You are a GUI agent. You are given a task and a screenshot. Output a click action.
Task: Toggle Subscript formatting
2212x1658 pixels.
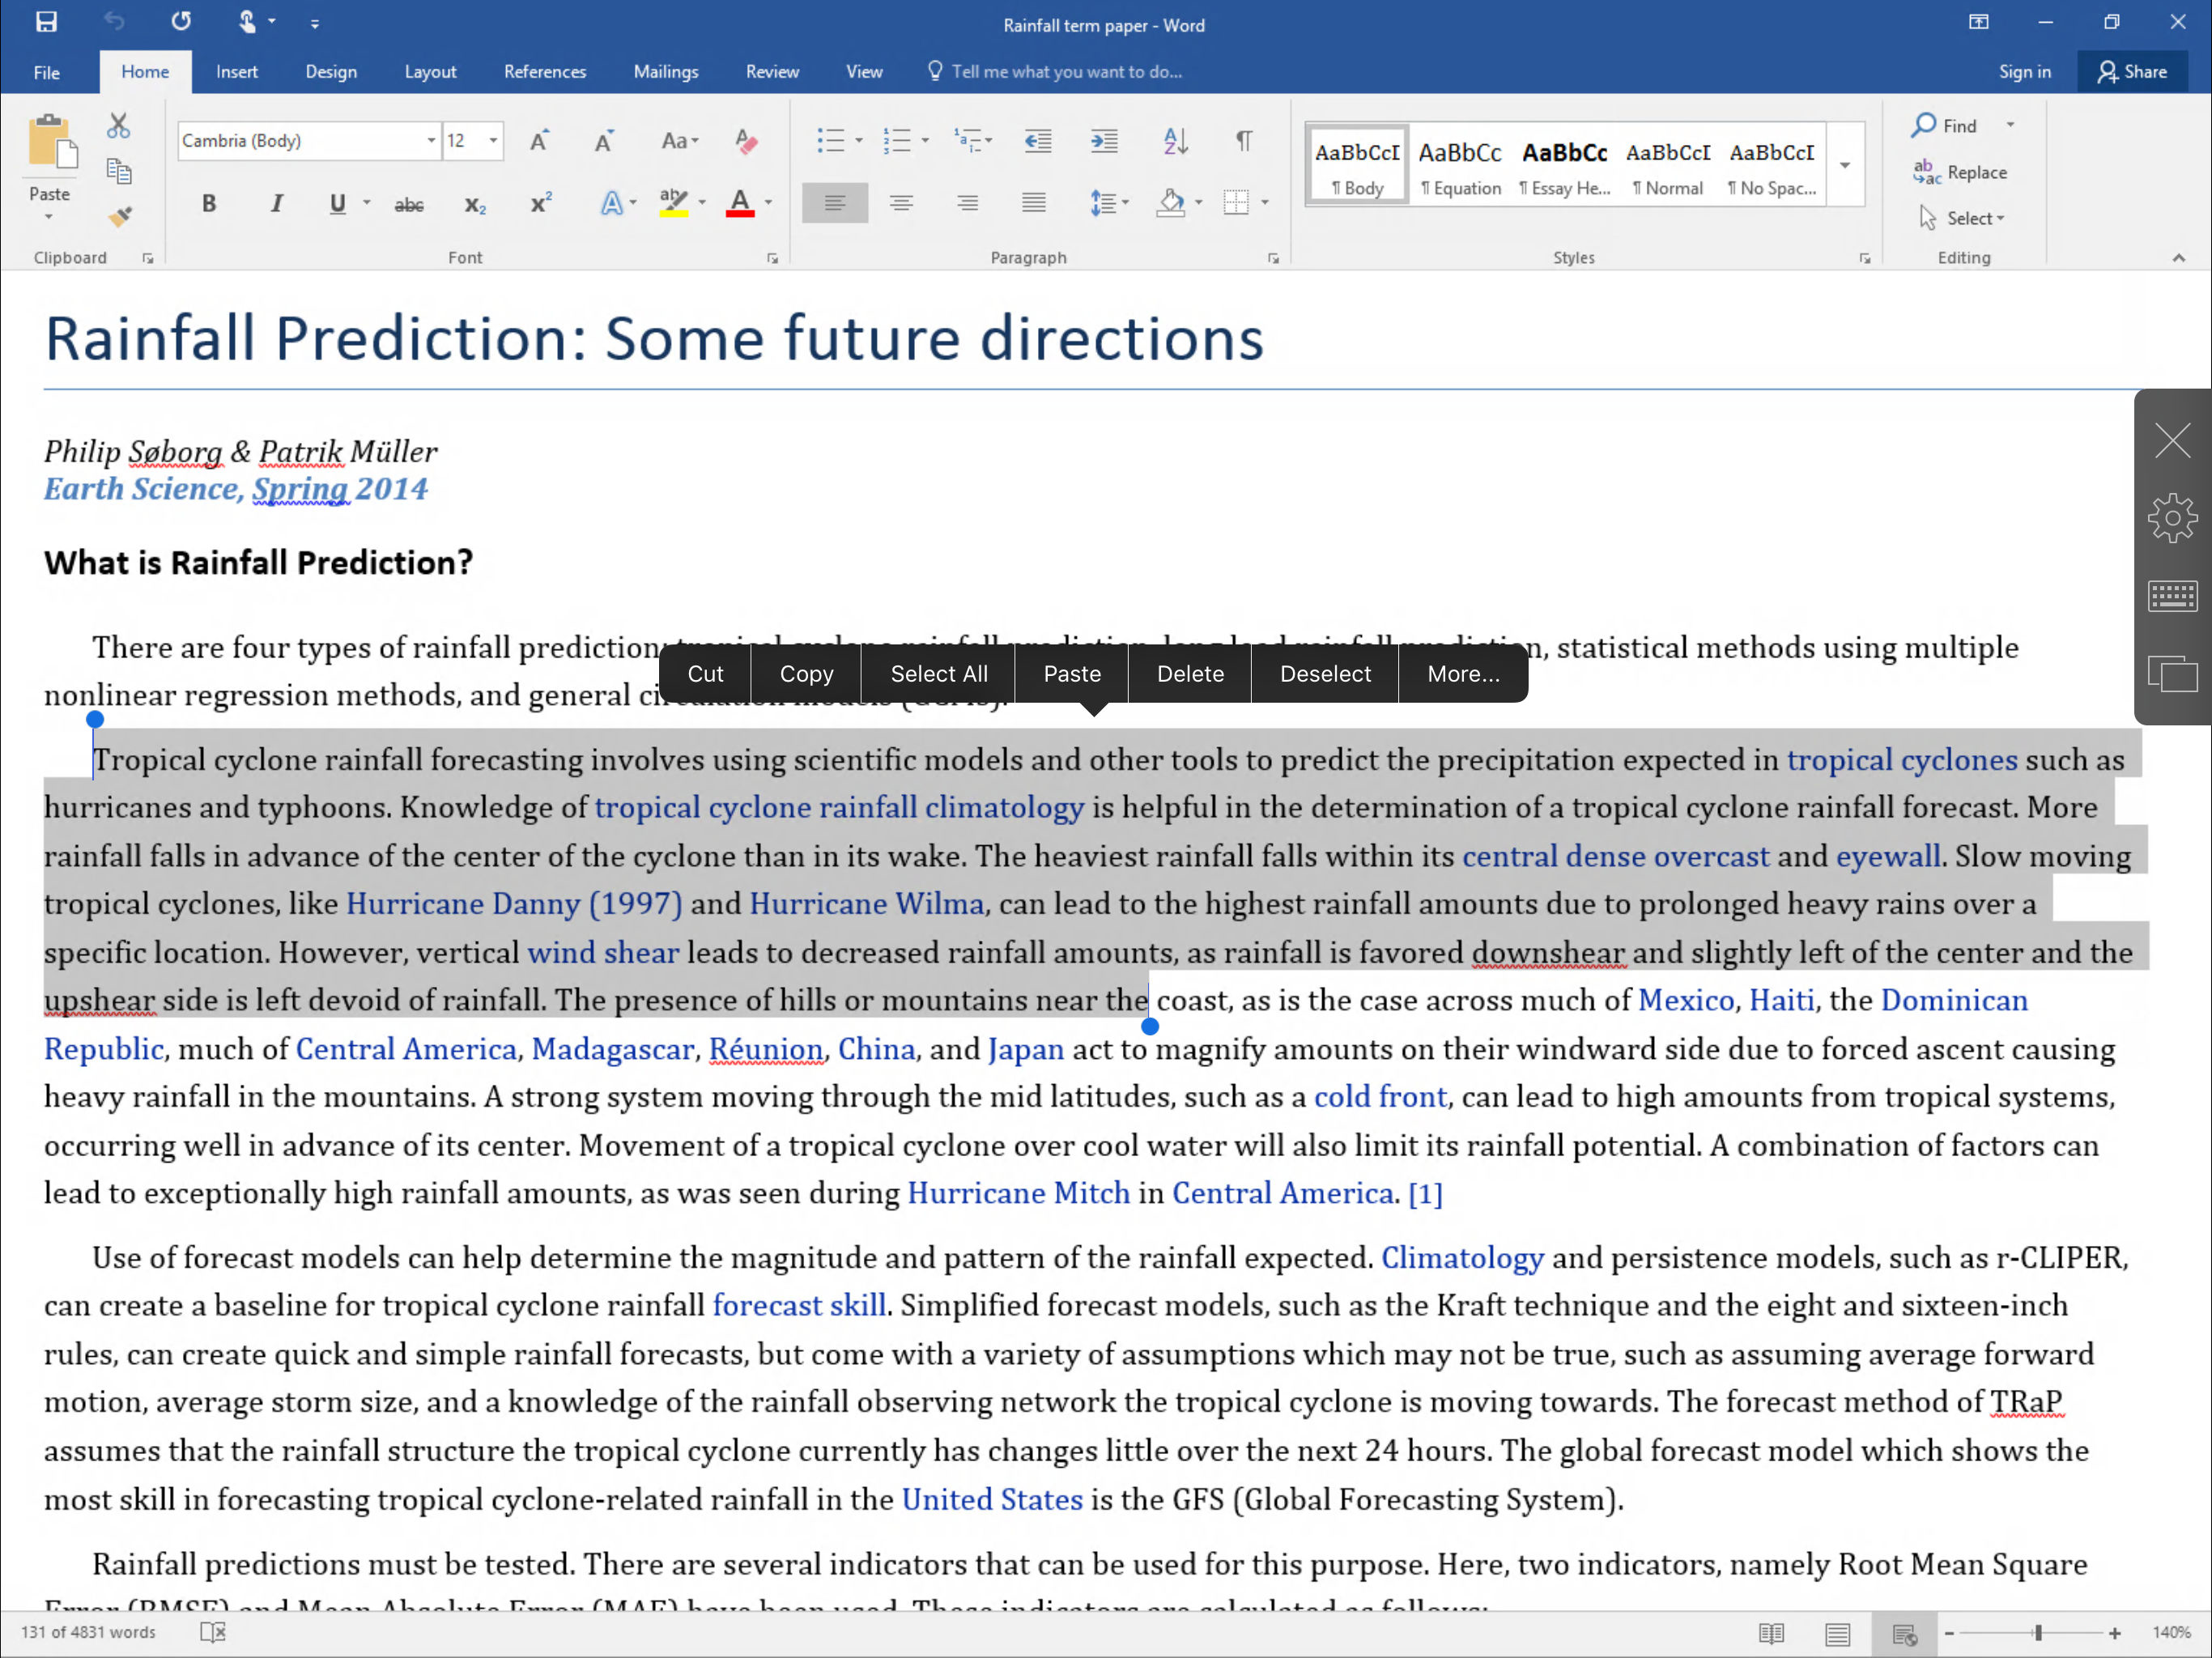(x=475, y=205)
